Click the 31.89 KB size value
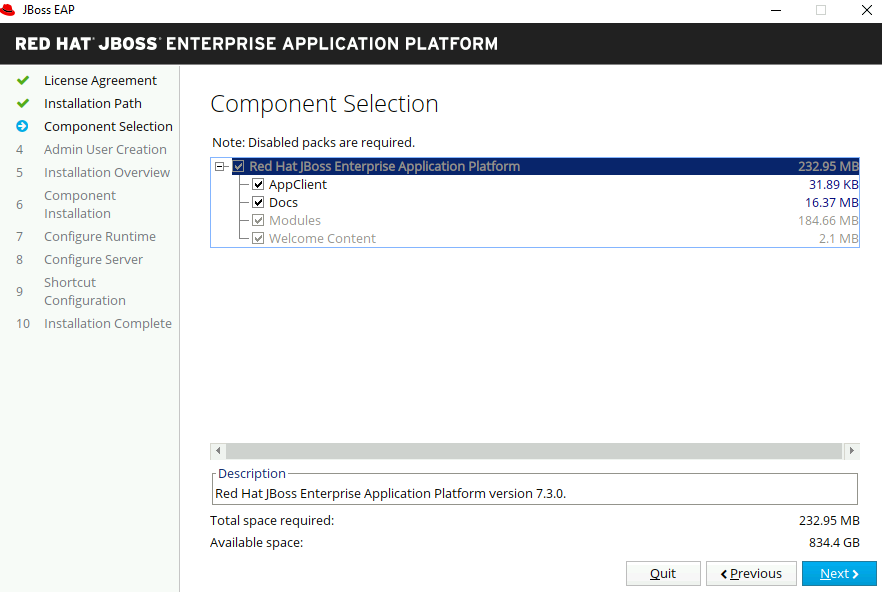 coord(834,184)
